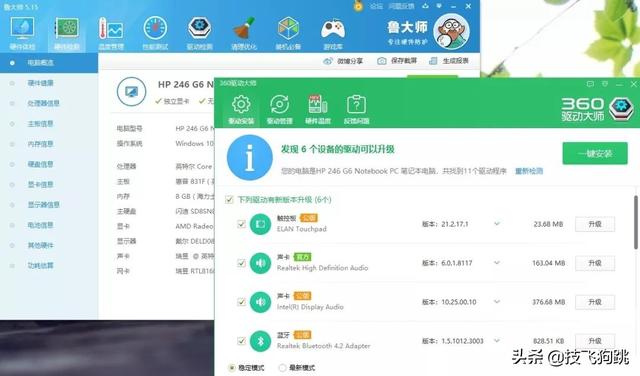Click the green 一键安装 button
This screenshot has height=376, width=640.
595,154
